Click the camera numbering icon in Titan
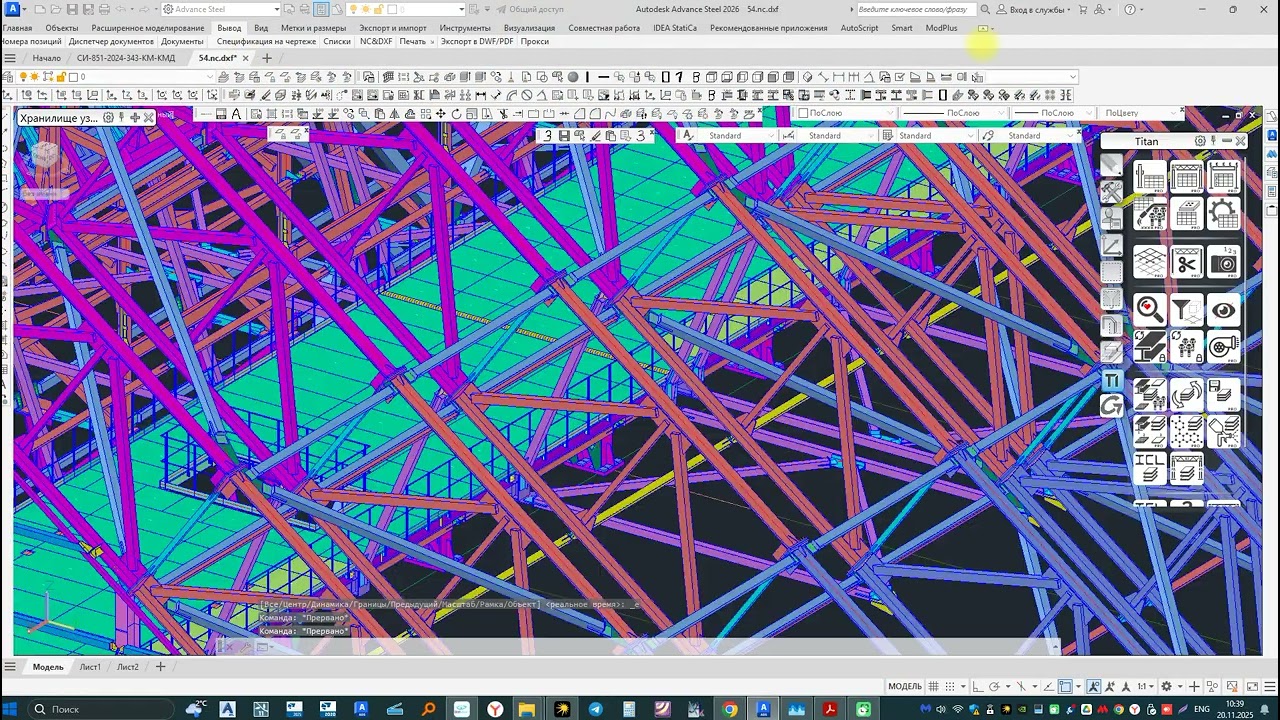The width and height of the screenshot is (1280, 720). (x=1223, y=262)
